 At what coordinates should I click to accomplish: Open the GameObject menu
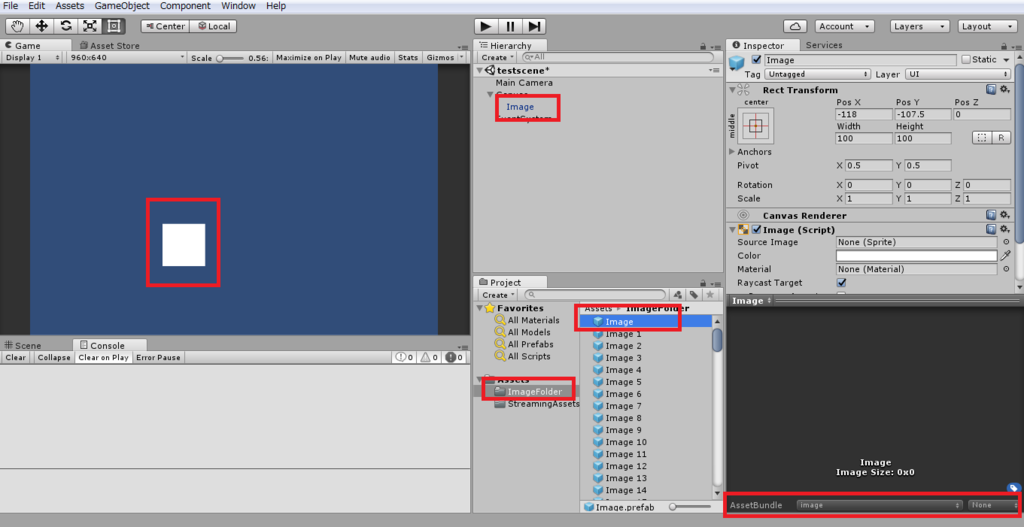pyautogui.click(x=122, y=6)
